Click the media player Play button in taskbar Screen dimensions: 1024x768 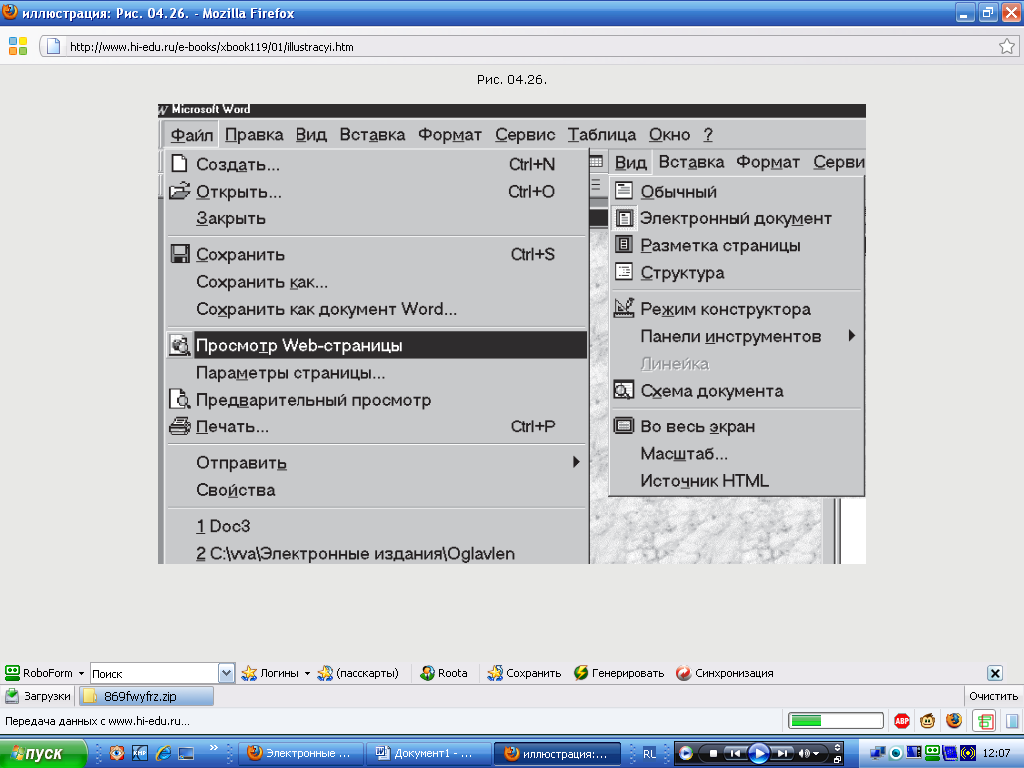758,754
